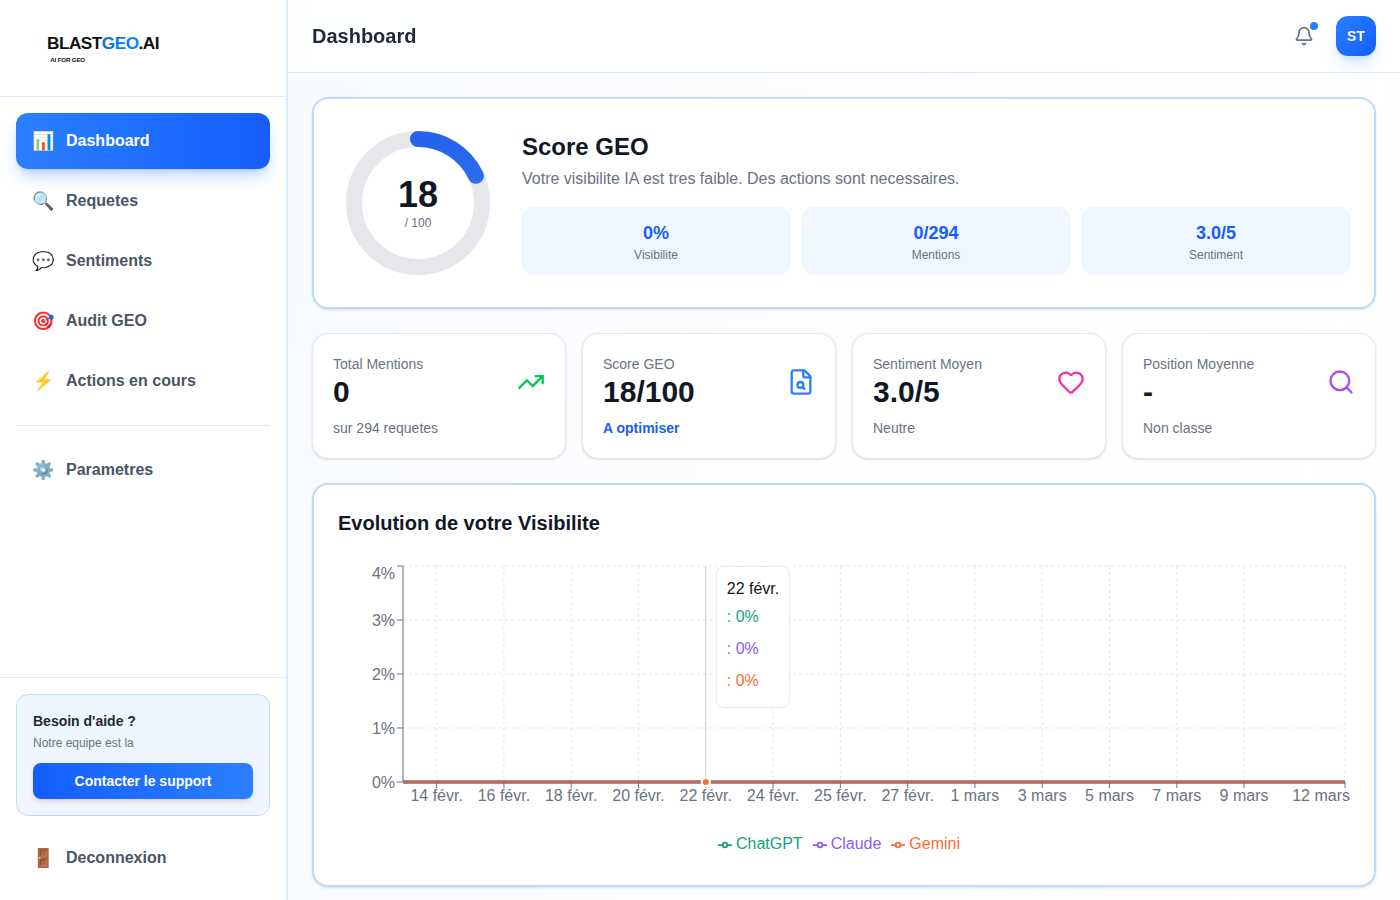Screen dimensions: 1400x900
Task: Click the 'Neutre' sentiment label
Action: pos(894,428)
